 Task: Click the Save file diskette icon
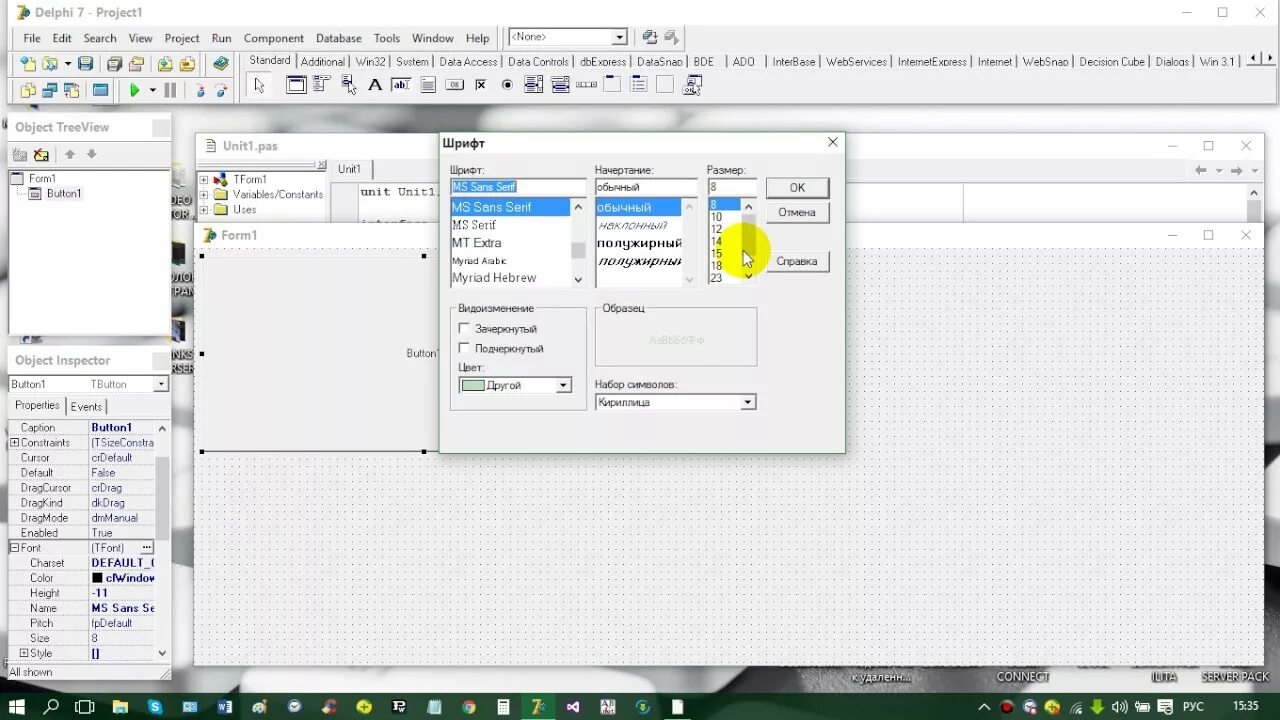(x=86, y=63)
